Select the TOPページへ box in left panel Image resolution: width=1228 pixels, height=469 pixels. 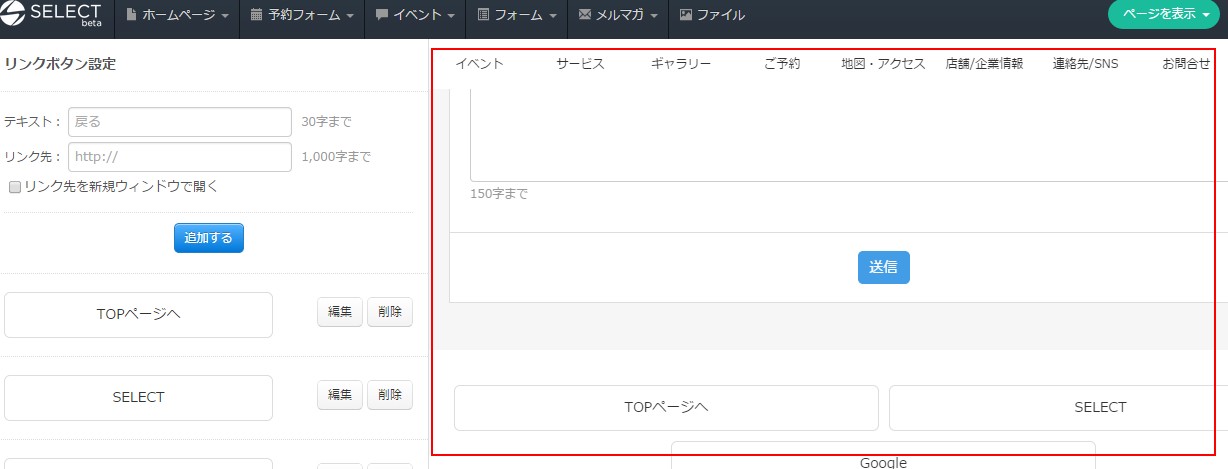[139, 315]
